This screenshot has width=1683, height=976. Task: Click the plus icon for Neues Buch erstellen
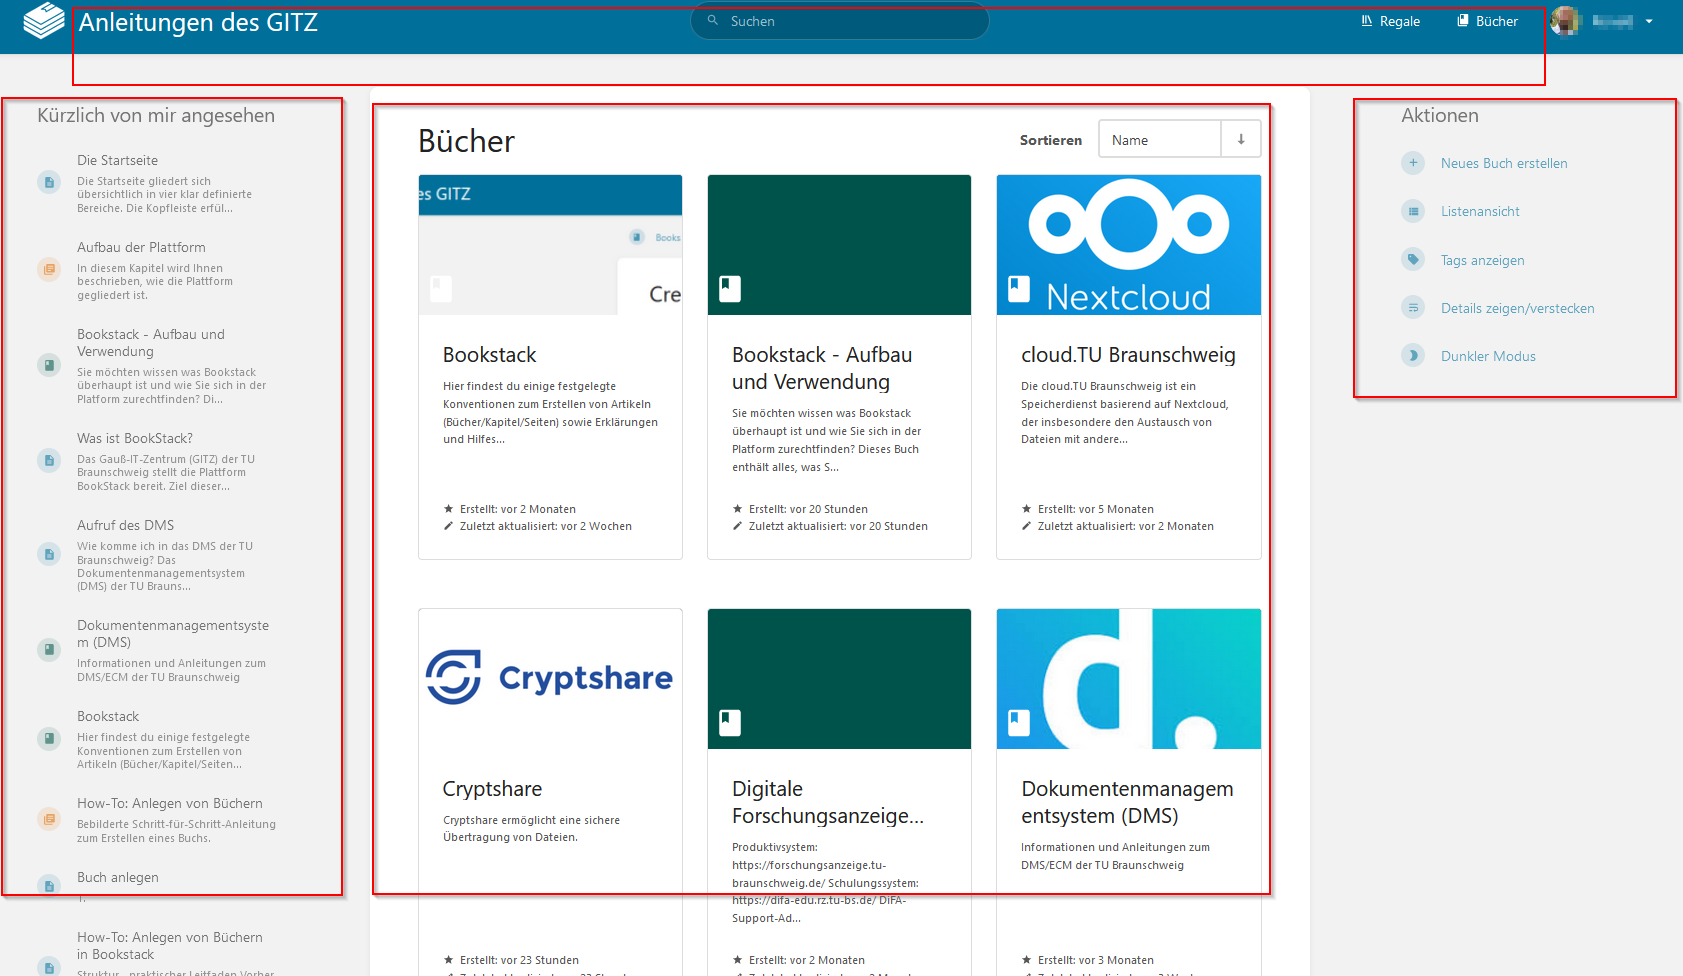(1412, 163)
